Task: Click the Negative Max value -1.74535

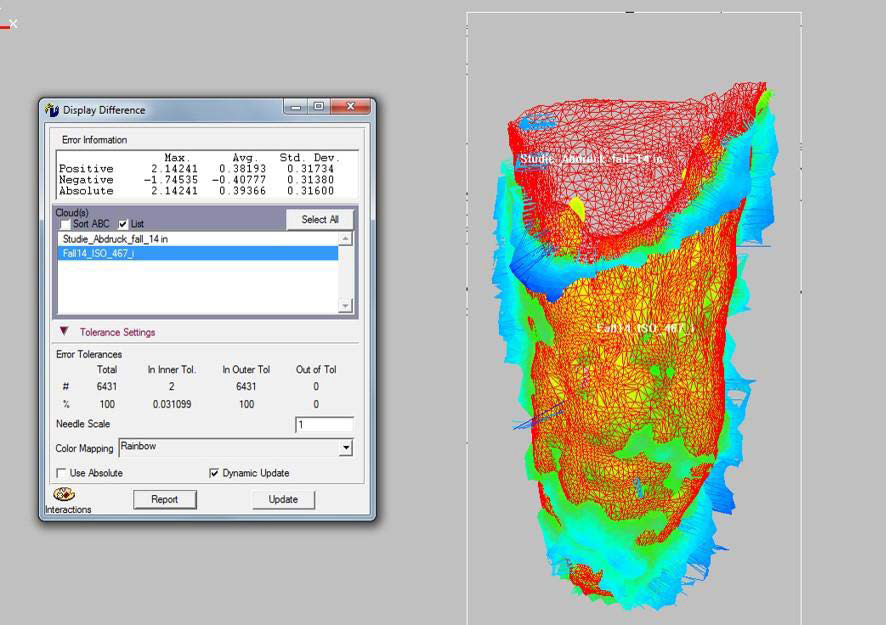Action: pos(171,180)
